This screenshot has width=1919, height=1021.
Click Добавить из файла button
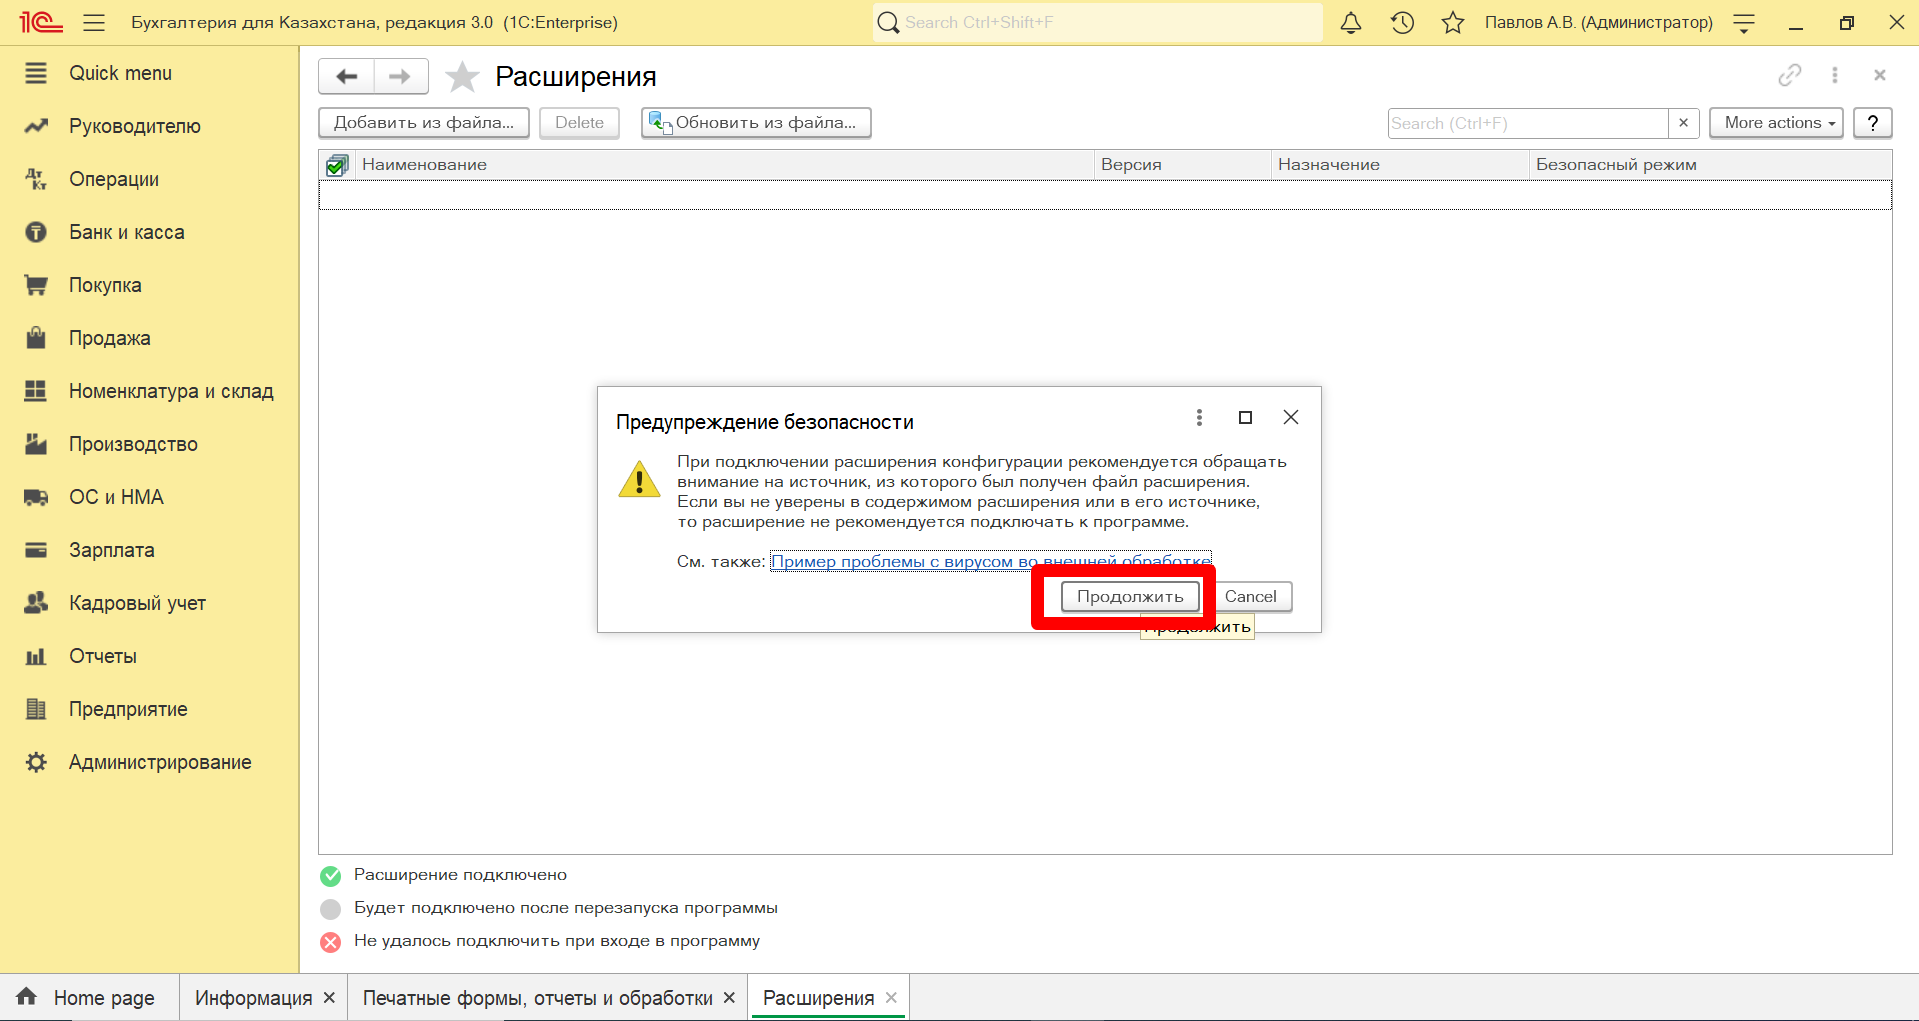pos(424,123)
